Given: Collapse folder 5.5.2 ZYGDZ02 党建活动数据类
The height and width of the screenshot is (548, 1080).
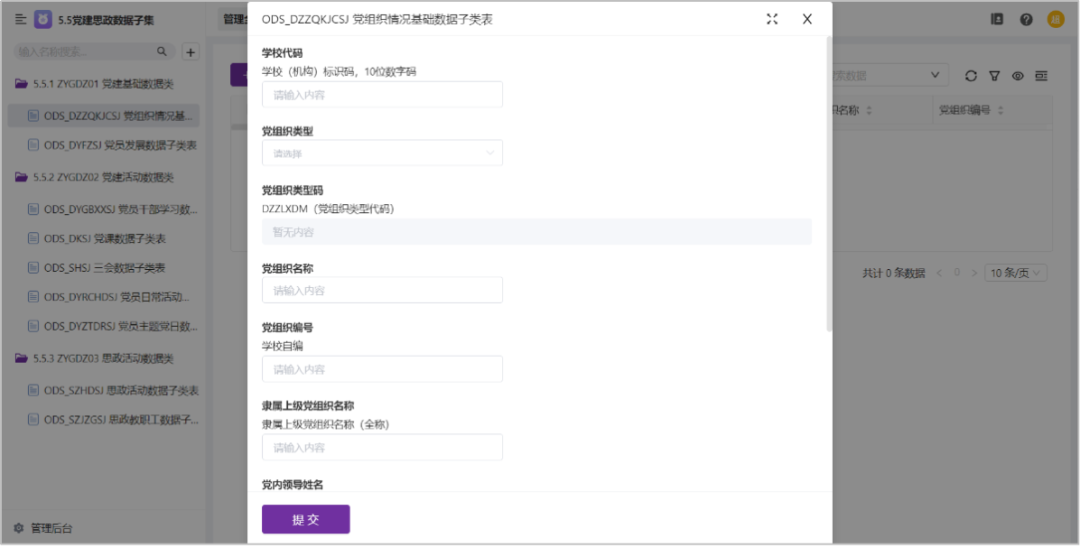Looking at the screenshot, I should coord(103,177).
